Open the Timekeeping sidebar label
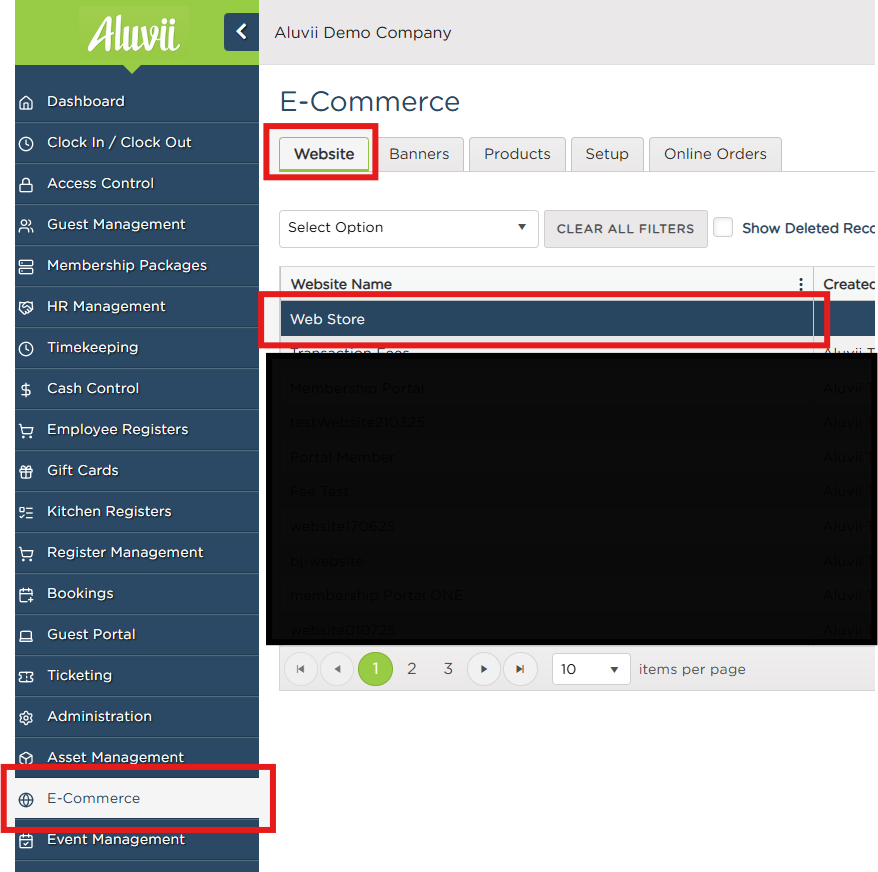The image size is (878, 872). [92, 347]
